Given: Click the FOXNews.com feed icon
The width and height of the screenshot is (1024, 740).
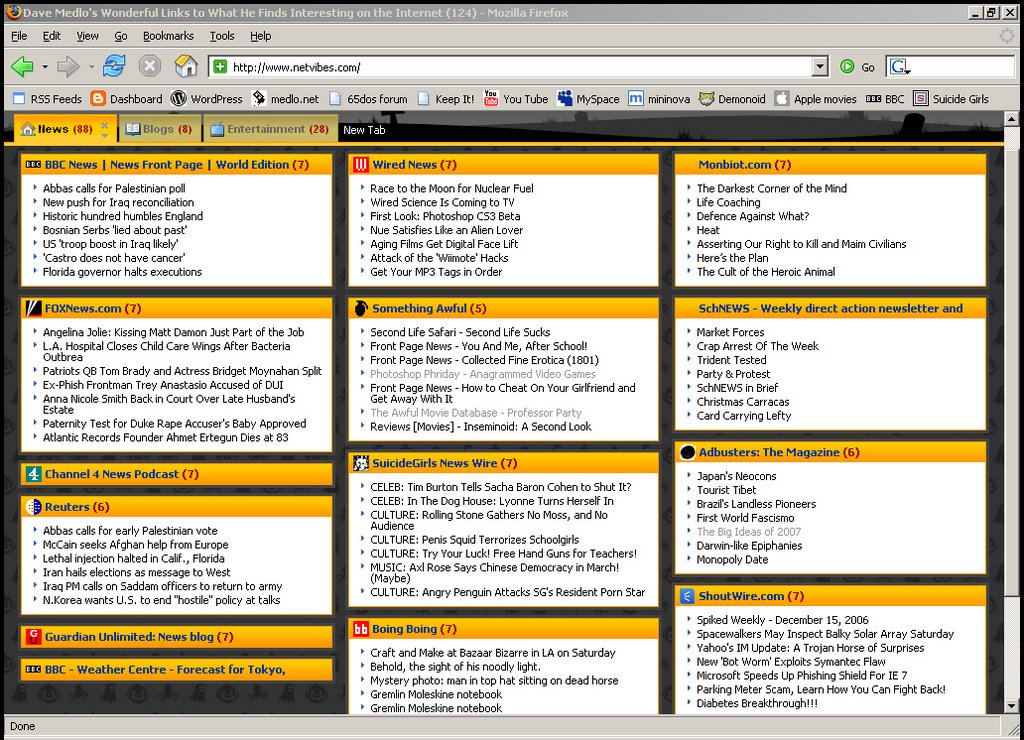Looking at the screenshot, I should (x=33, y=308).
